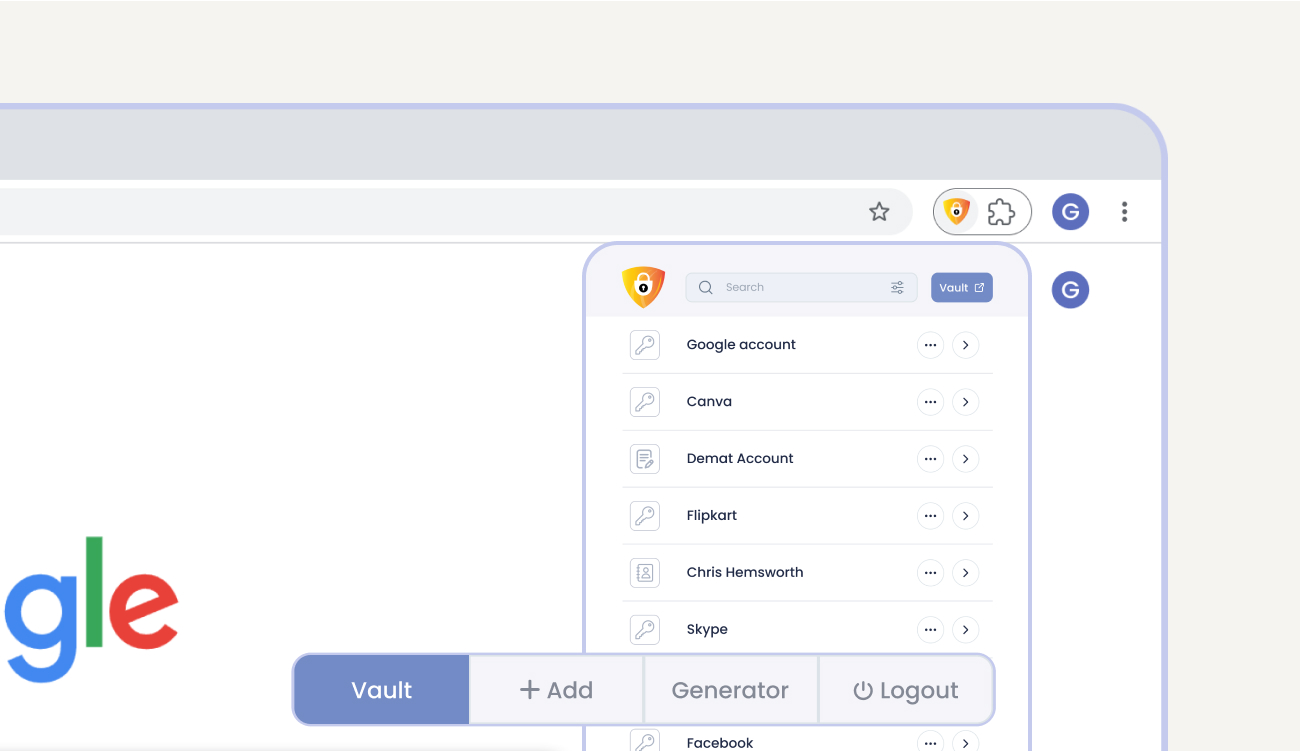Open more options for Skype
1300x751 pixels.
tap(930, 630)
